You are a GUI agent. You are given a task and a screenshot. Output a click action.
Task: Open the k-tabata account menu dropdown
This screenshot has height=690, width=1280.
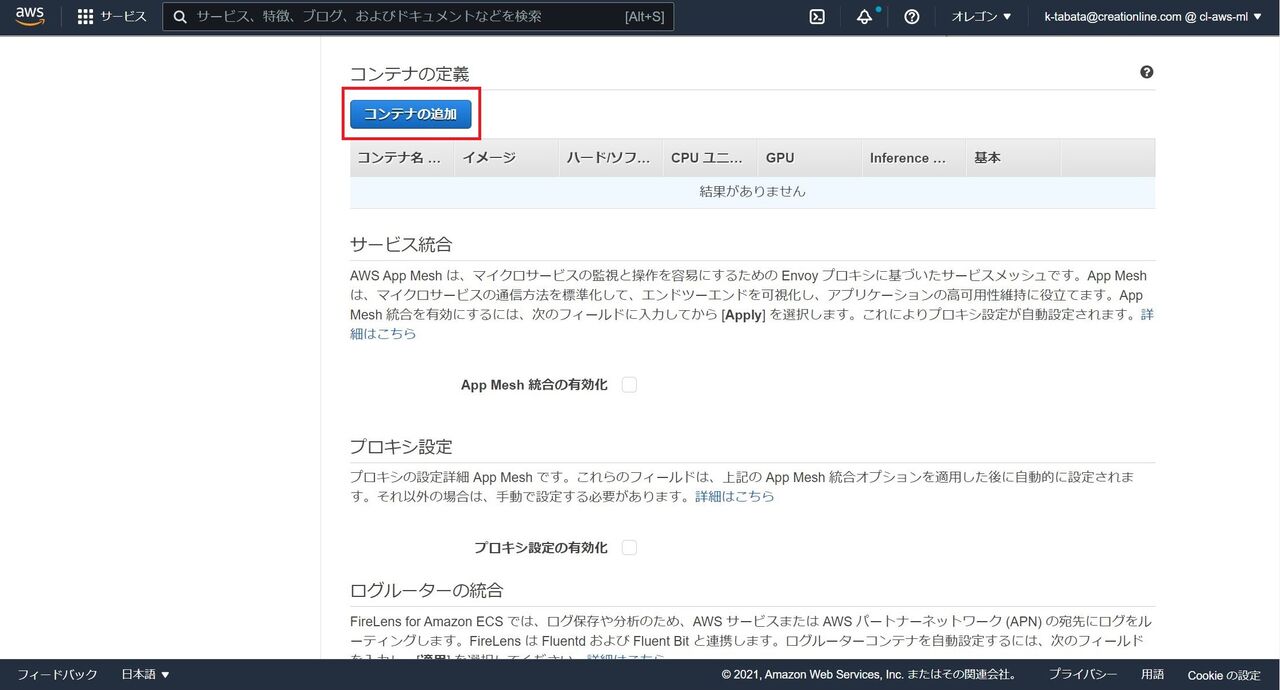coord(1153,17)
